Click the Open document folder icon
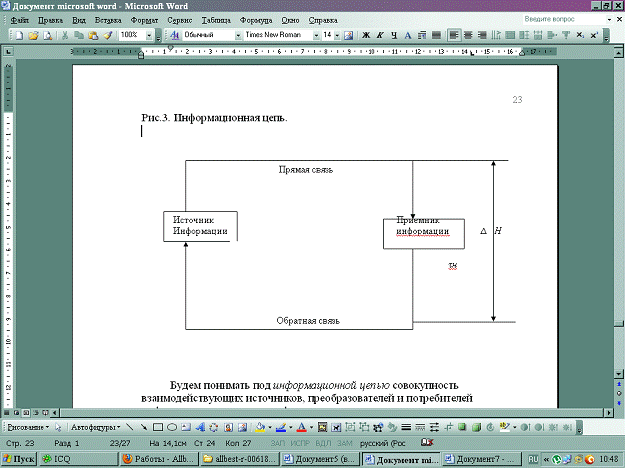Image resolution: width=625 pixels, height=468 pixels. (33, 35)
